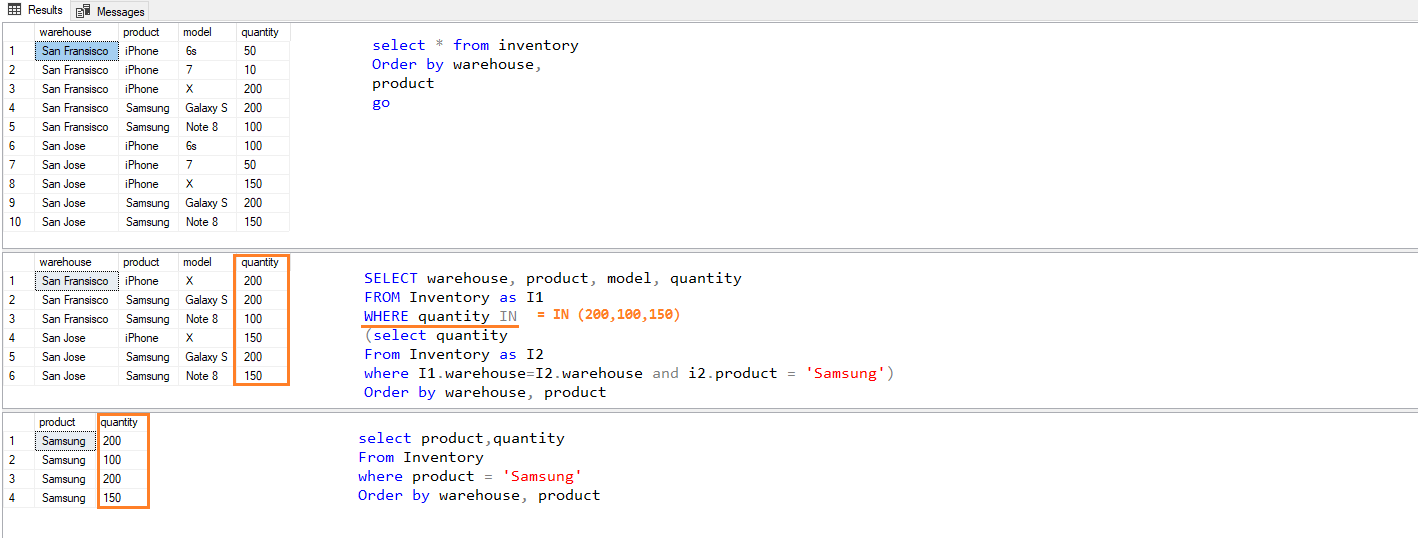Open the Messages tab
Image resolution: width=1418 pixels, height=538 pixels.
pos(111,11)
